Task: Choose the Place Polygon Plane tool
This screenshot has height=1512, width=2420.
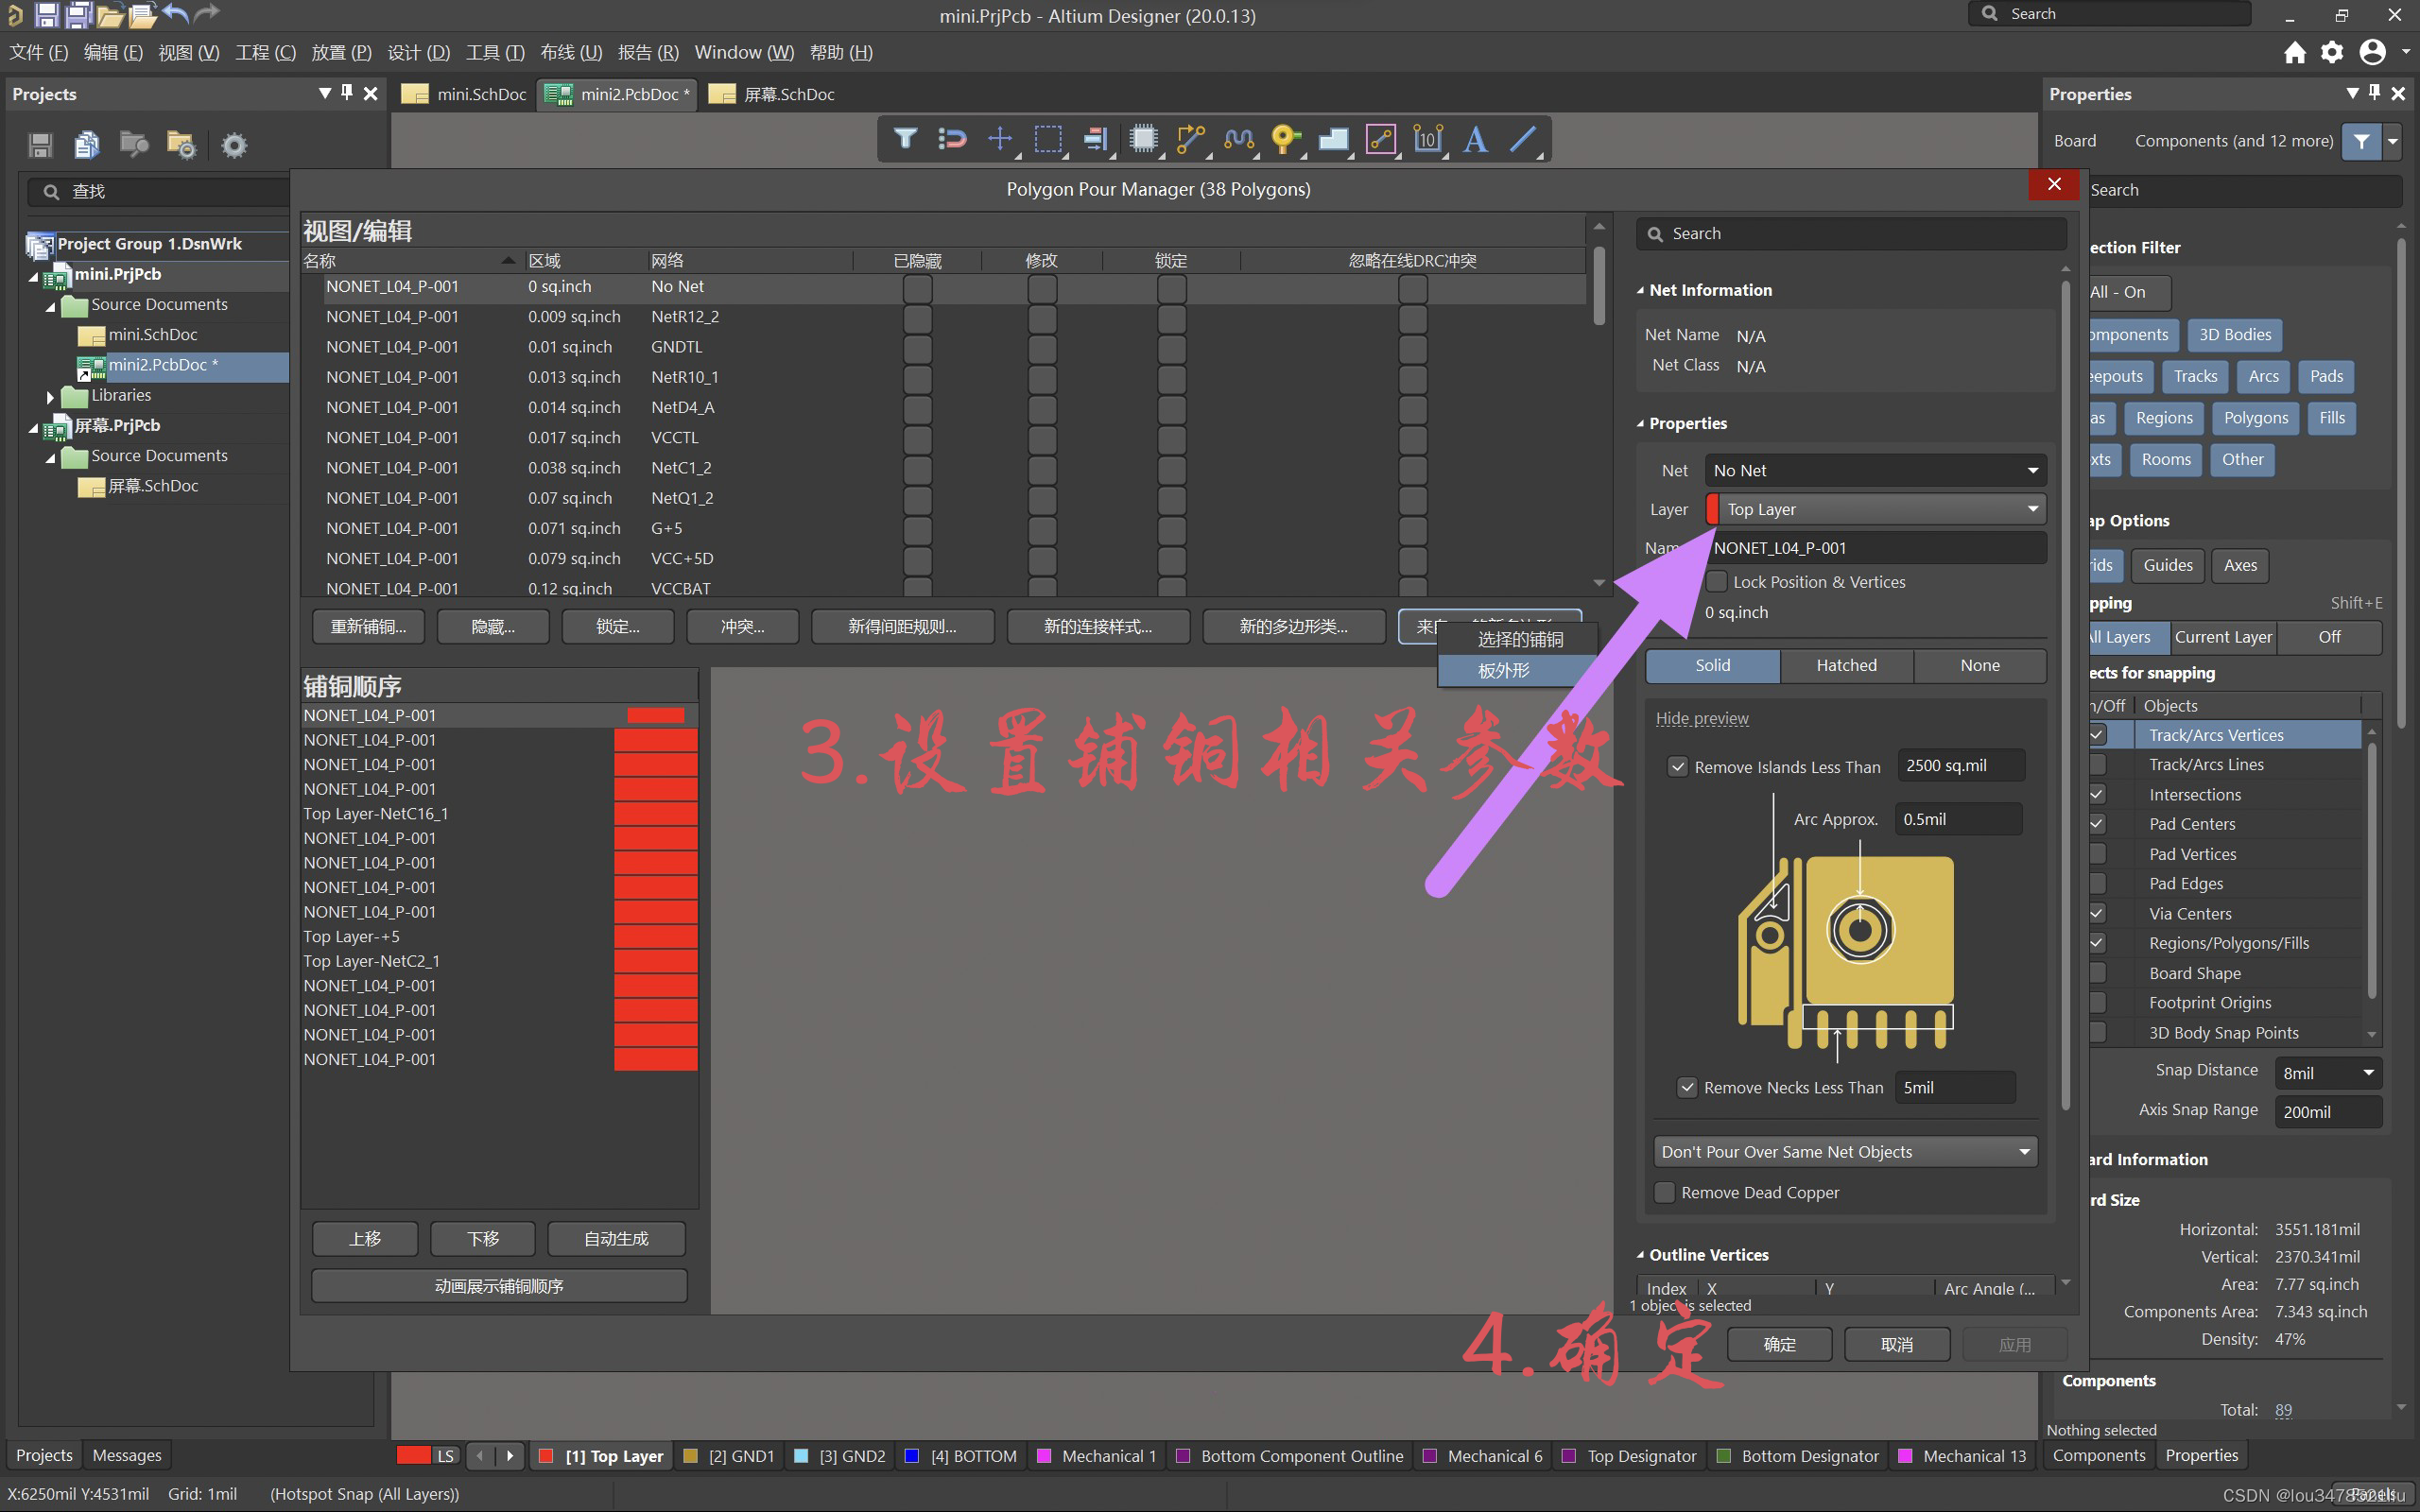Action: [x=1332, y=139]
